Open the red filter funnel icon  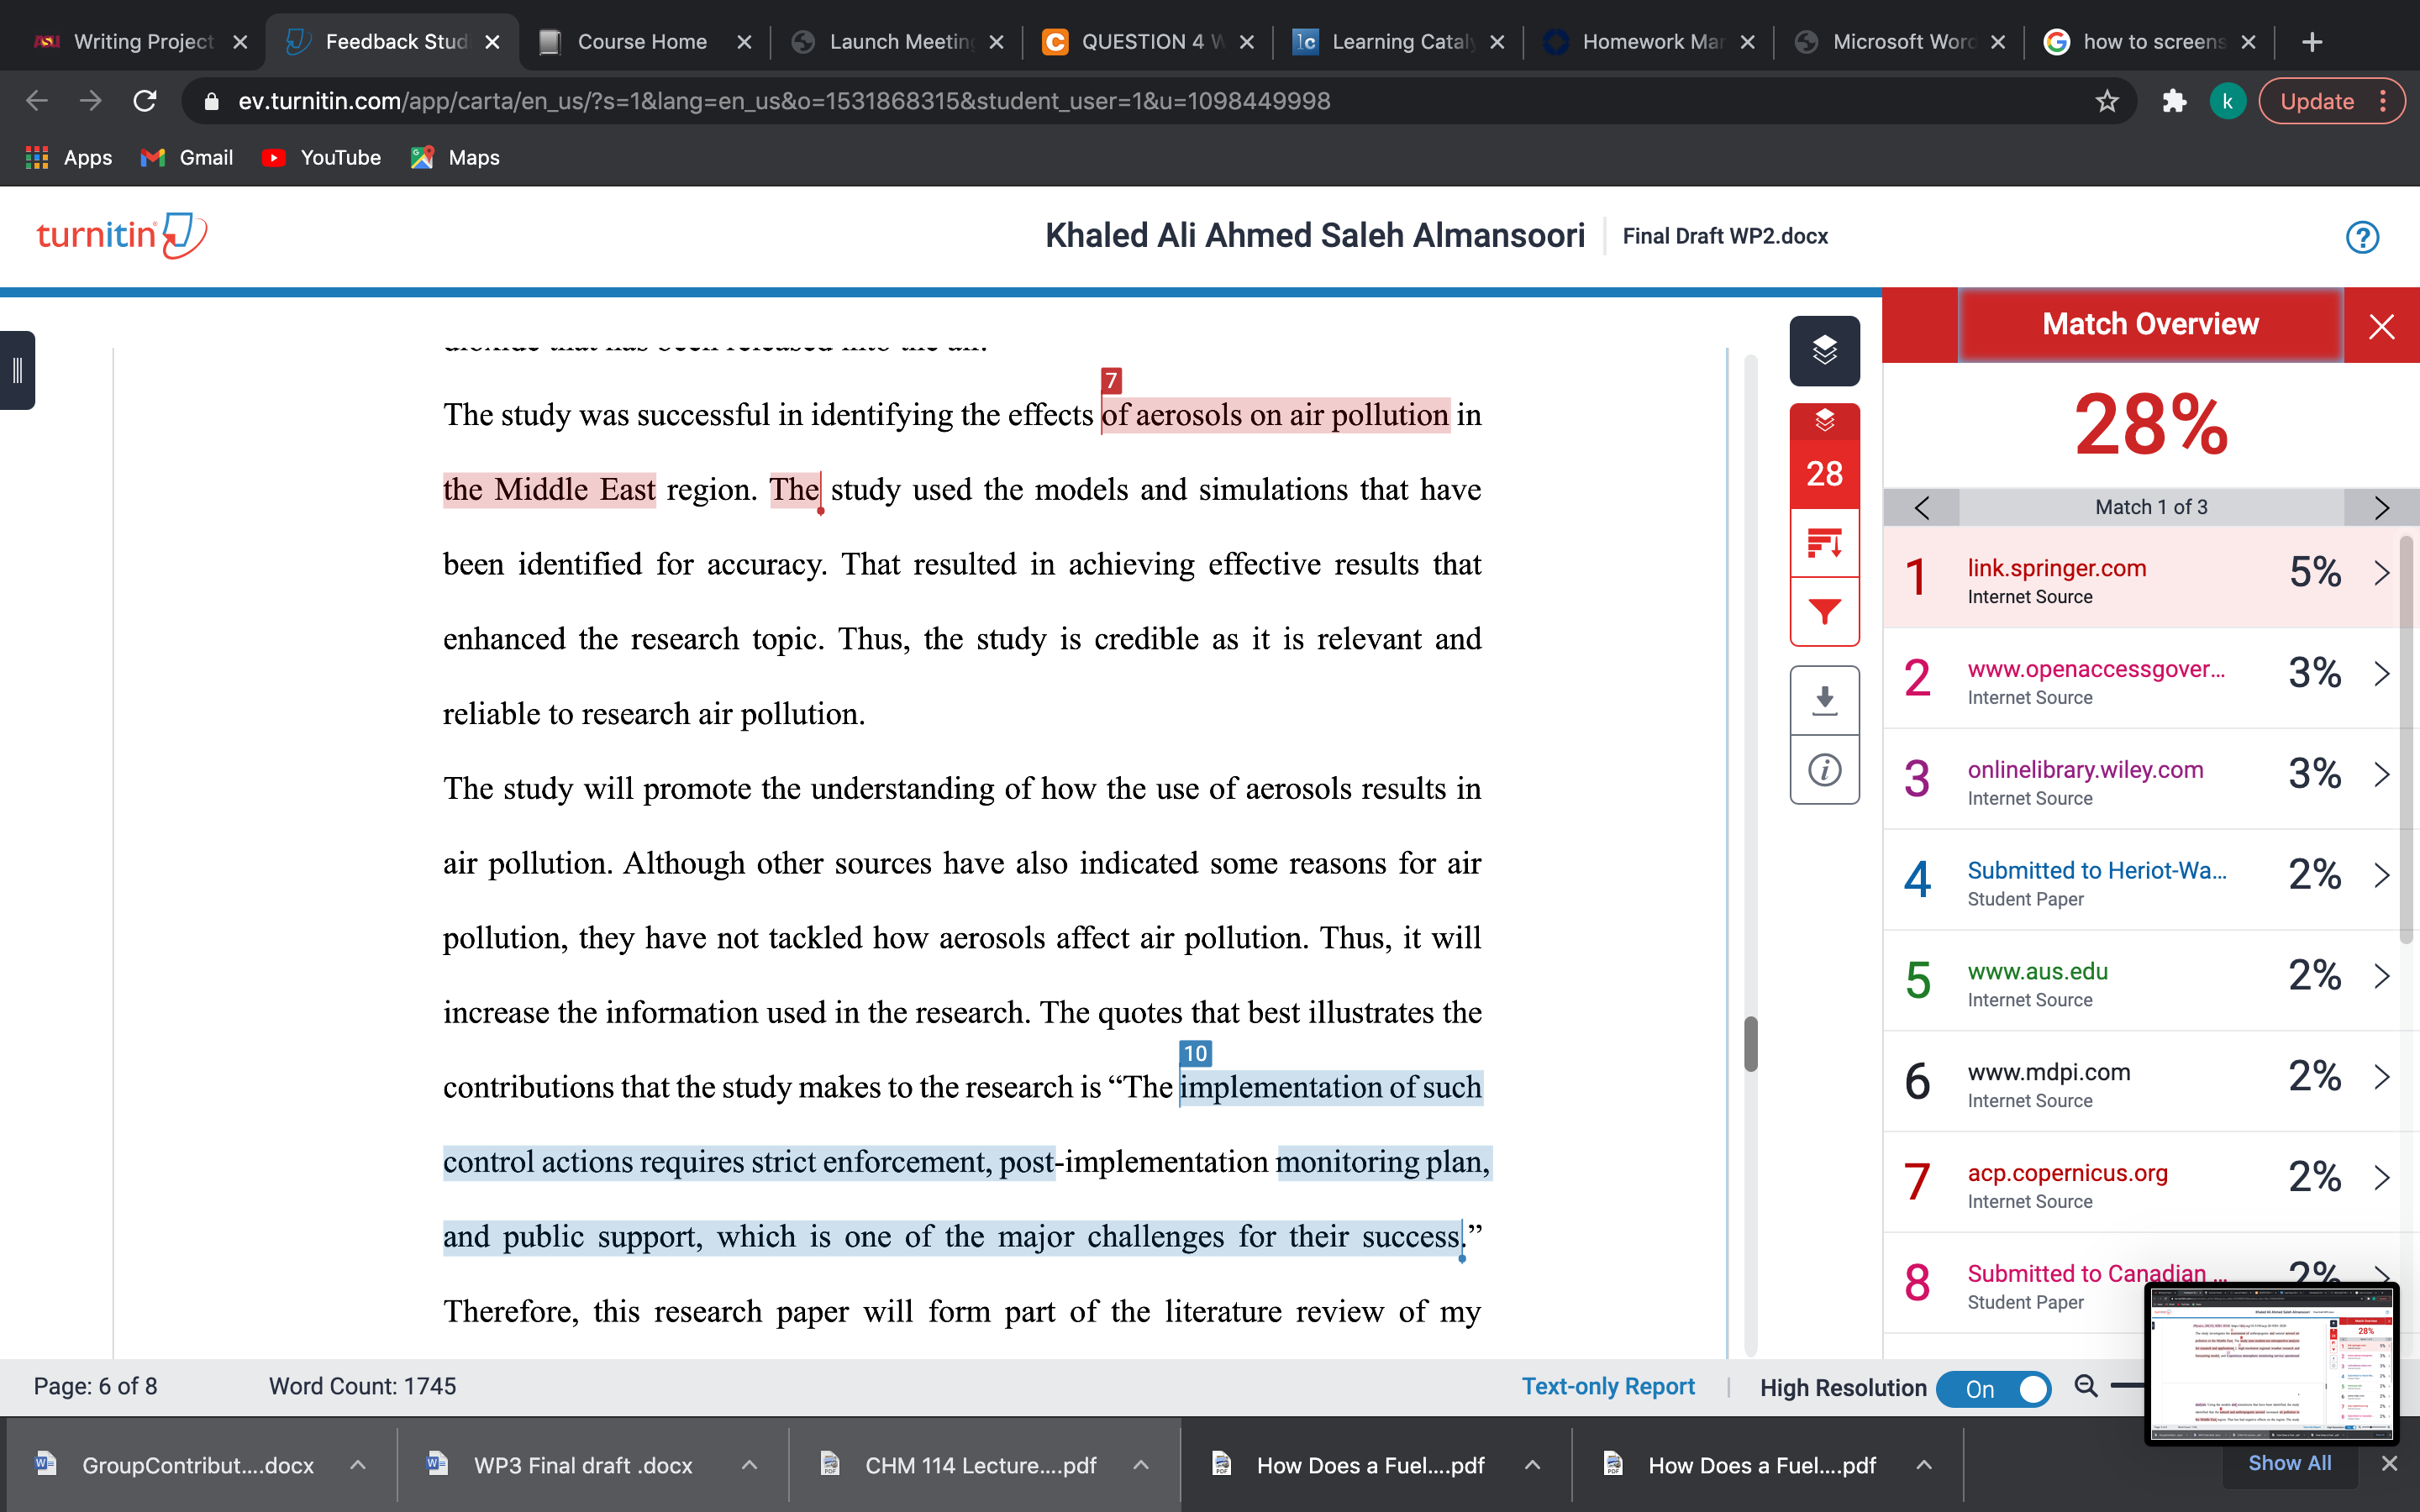(x=1824, y=611)
